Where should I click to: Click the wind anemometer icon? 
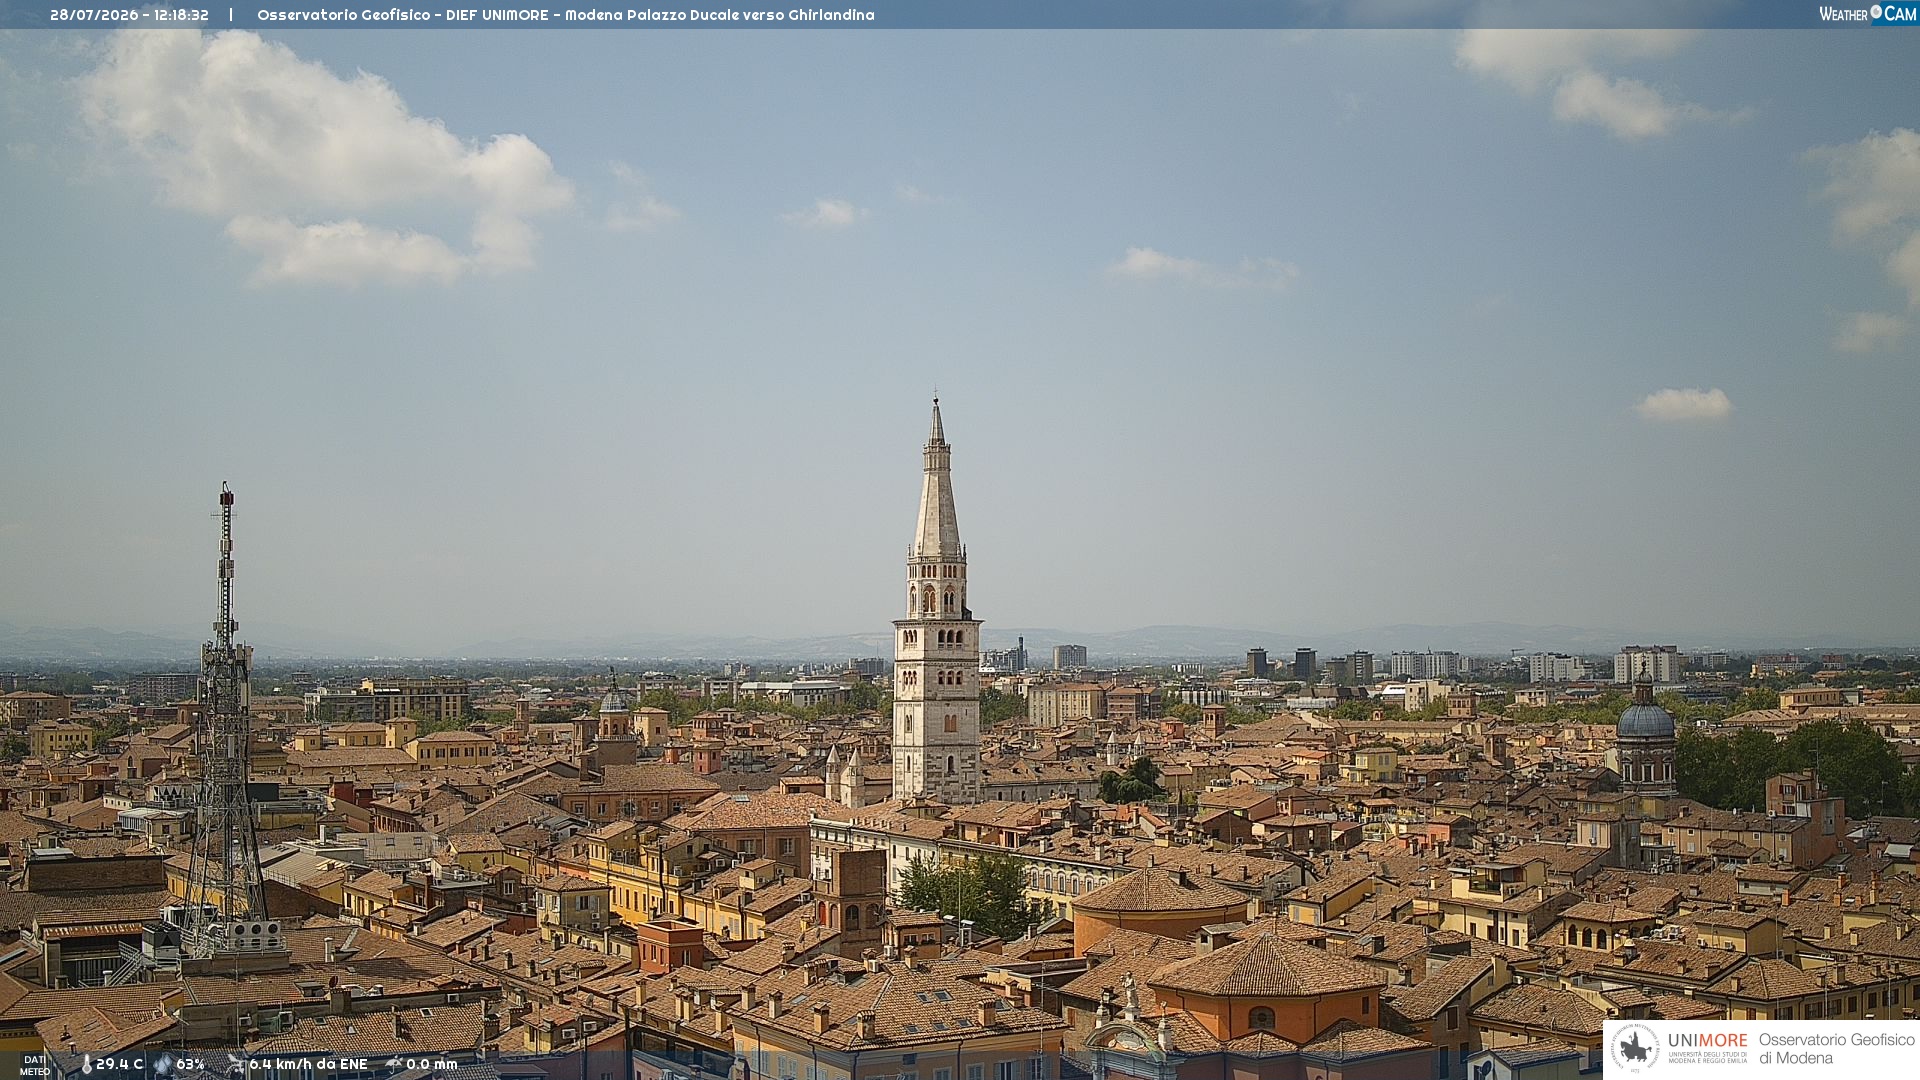click(x=236, y=1064)
